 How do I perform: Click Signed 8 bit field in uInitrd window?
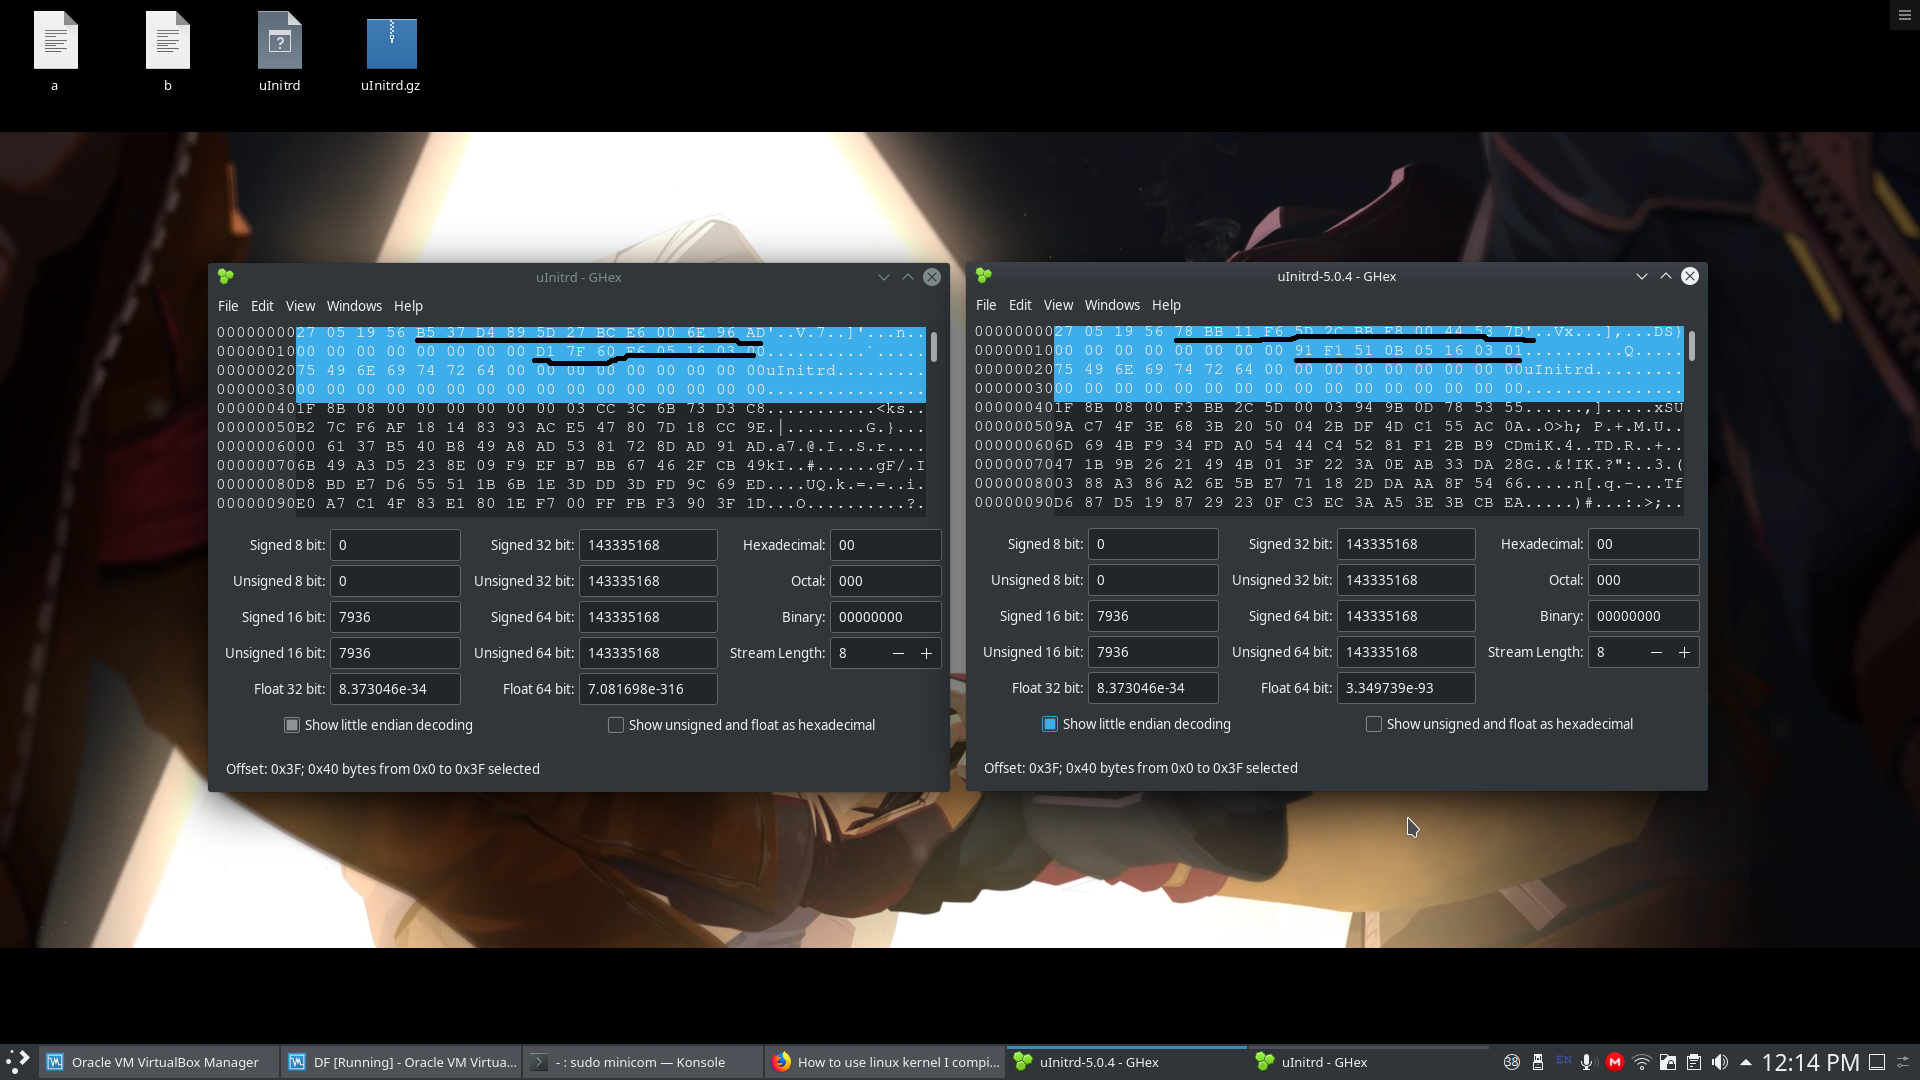[x=395, y=545]
